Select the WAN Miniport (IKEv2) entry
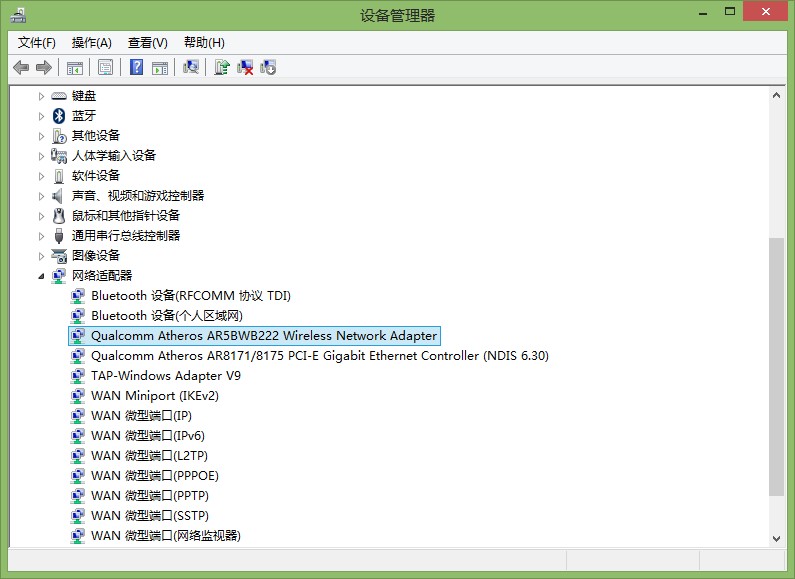 pyautogui.click(x=155, y=396)
